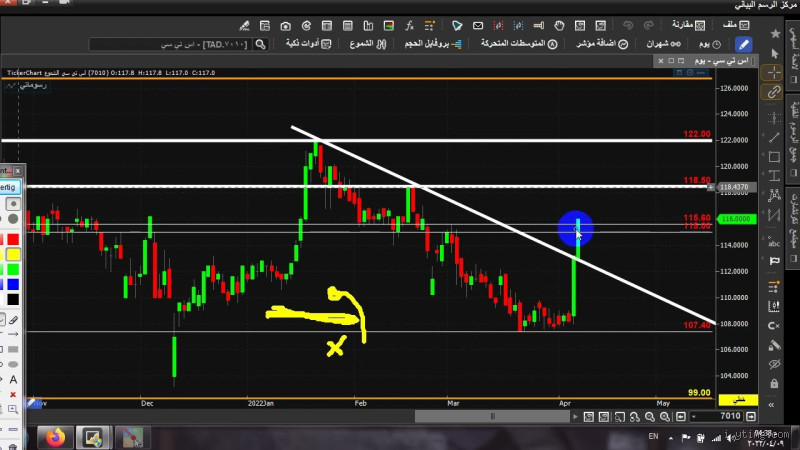800x450 pixels.
Task: Open Firefox from the taskbar
Action: (56, 437)
